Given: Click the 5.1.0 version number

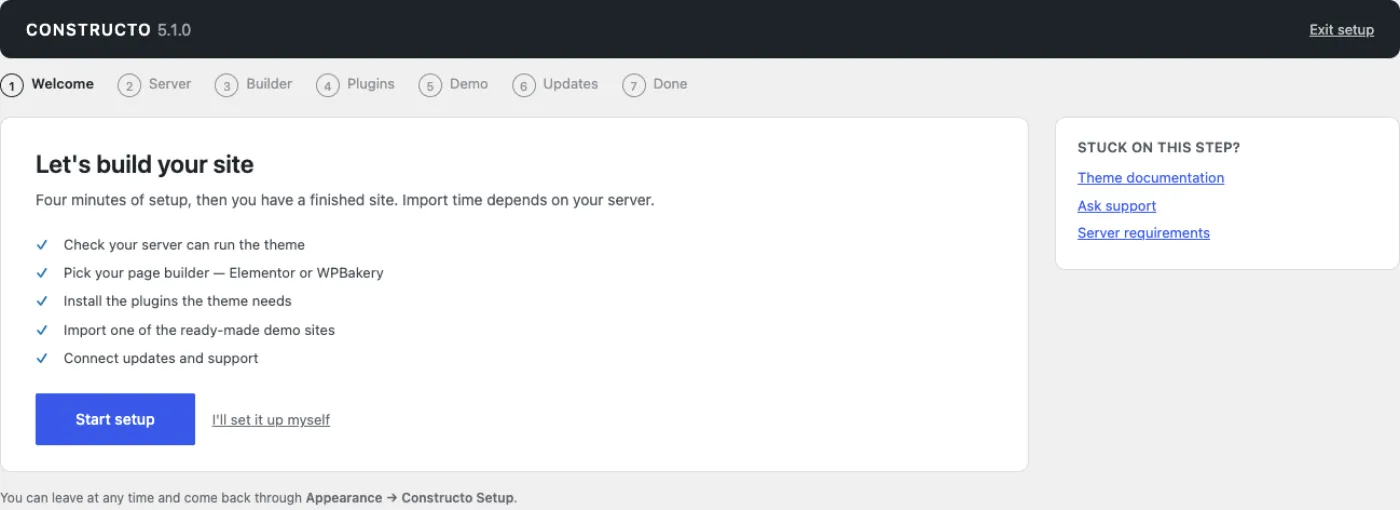Looking at the screenshot, I should pos(174,30).
